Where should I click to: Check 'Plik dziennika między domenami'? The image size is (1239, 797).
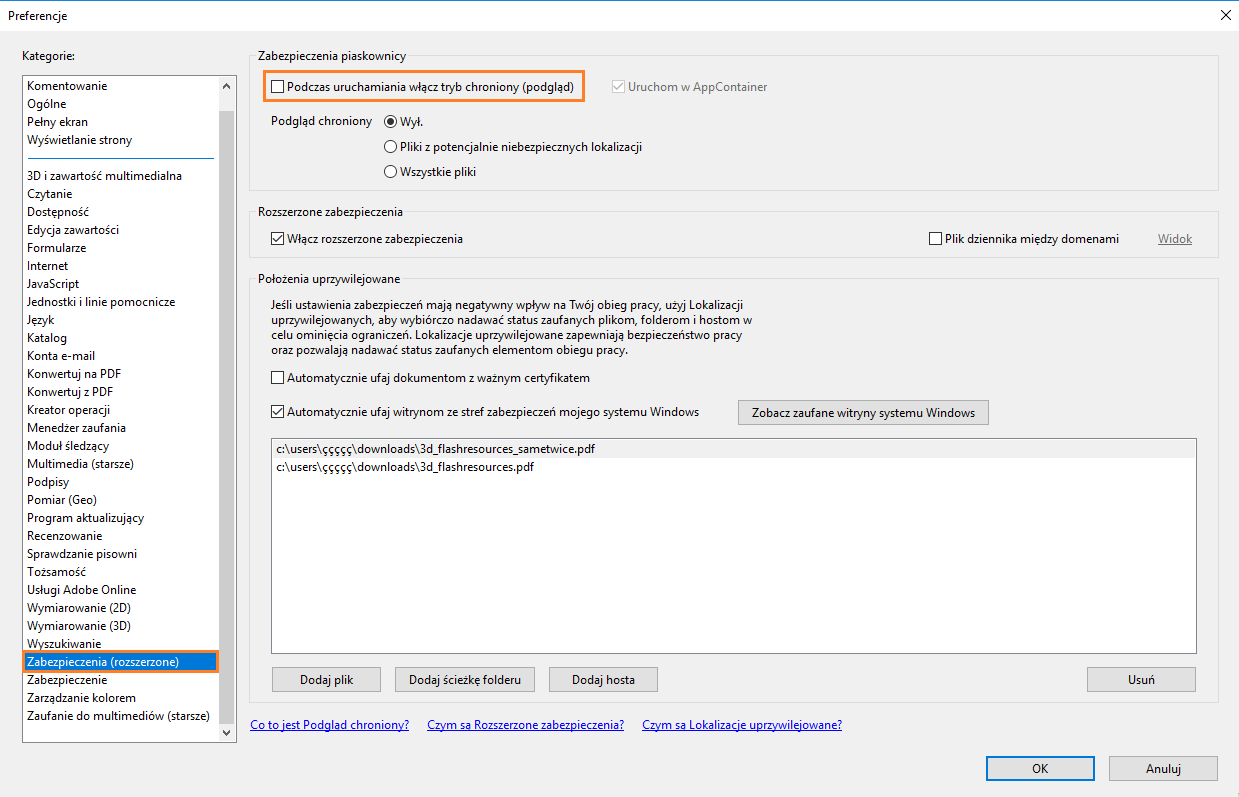(936, 239)
